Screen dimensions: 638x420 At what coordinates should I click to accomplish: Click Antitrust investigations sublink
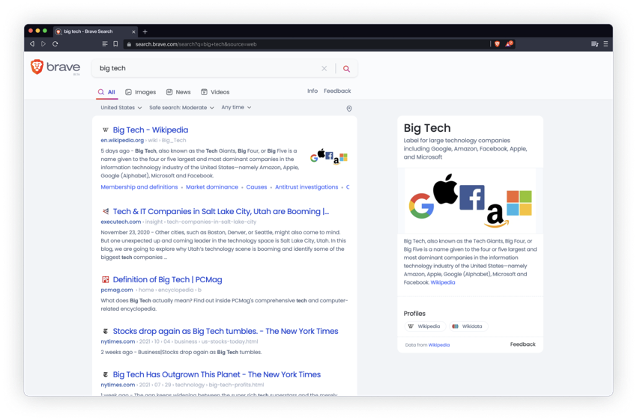coord(306,187)
